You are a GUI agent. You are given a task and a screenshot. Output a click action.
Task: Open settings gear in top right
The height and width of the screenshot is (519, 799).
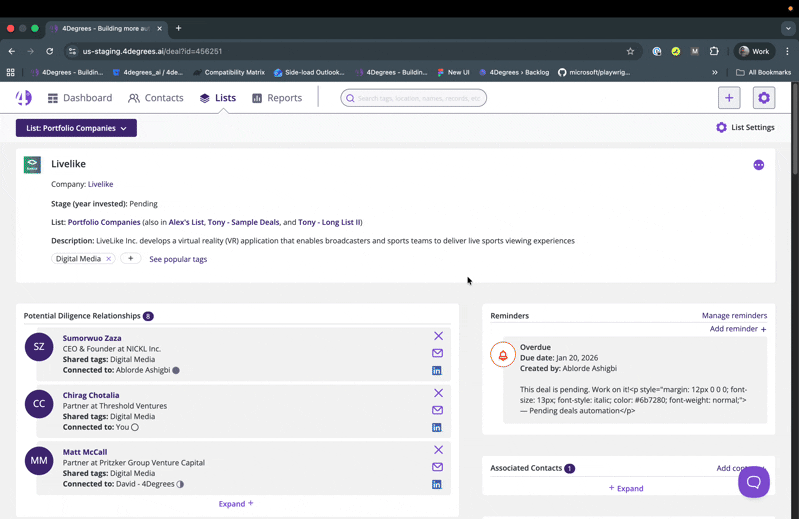764,98
